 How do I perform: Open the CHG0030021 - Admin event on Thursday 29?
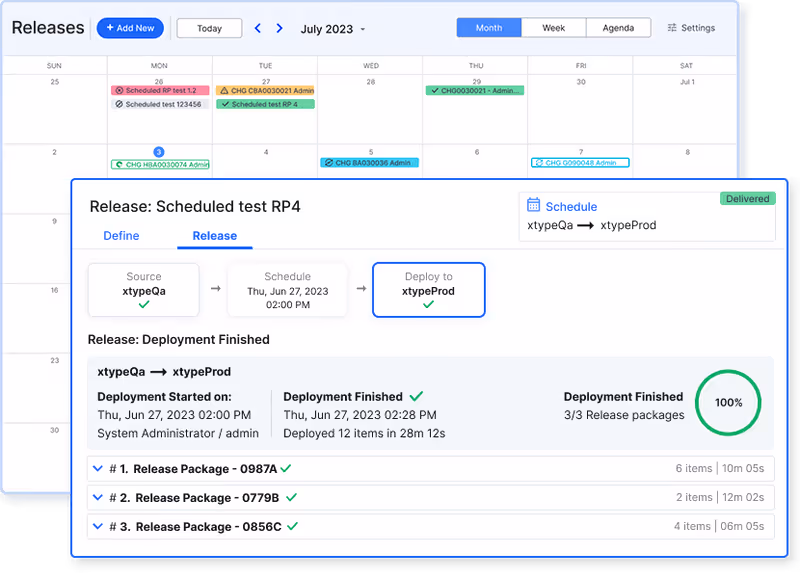475,90
